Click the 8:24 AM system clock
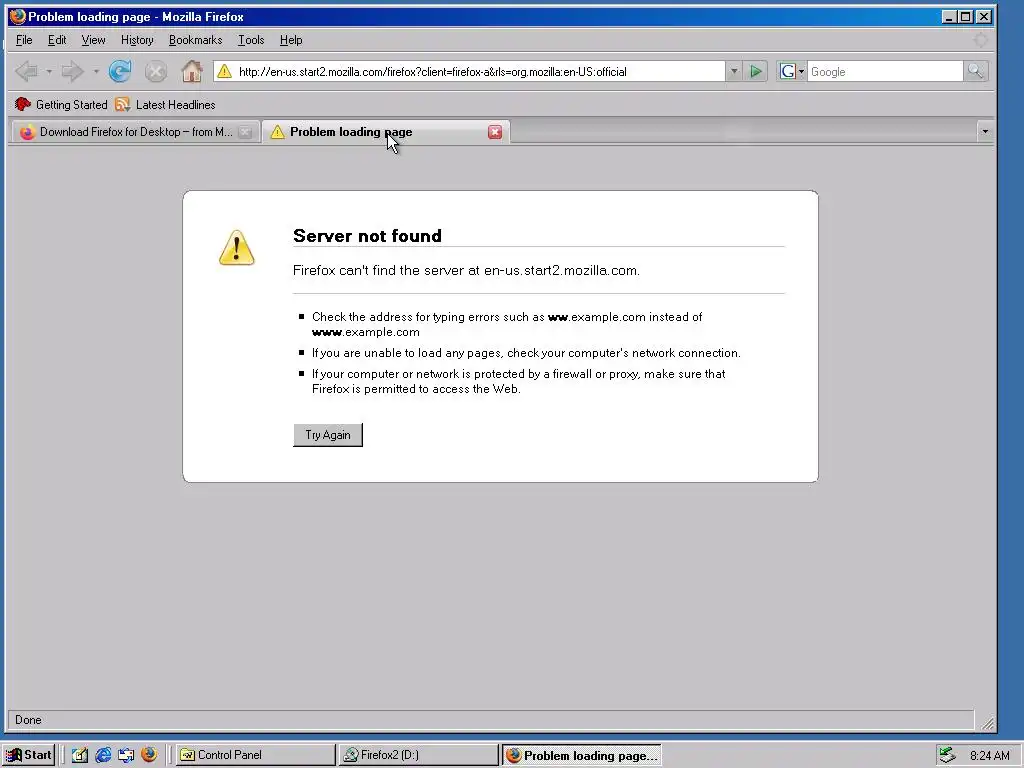The image size is (1024, 768). pyautogui.click(x=989, y=756)
